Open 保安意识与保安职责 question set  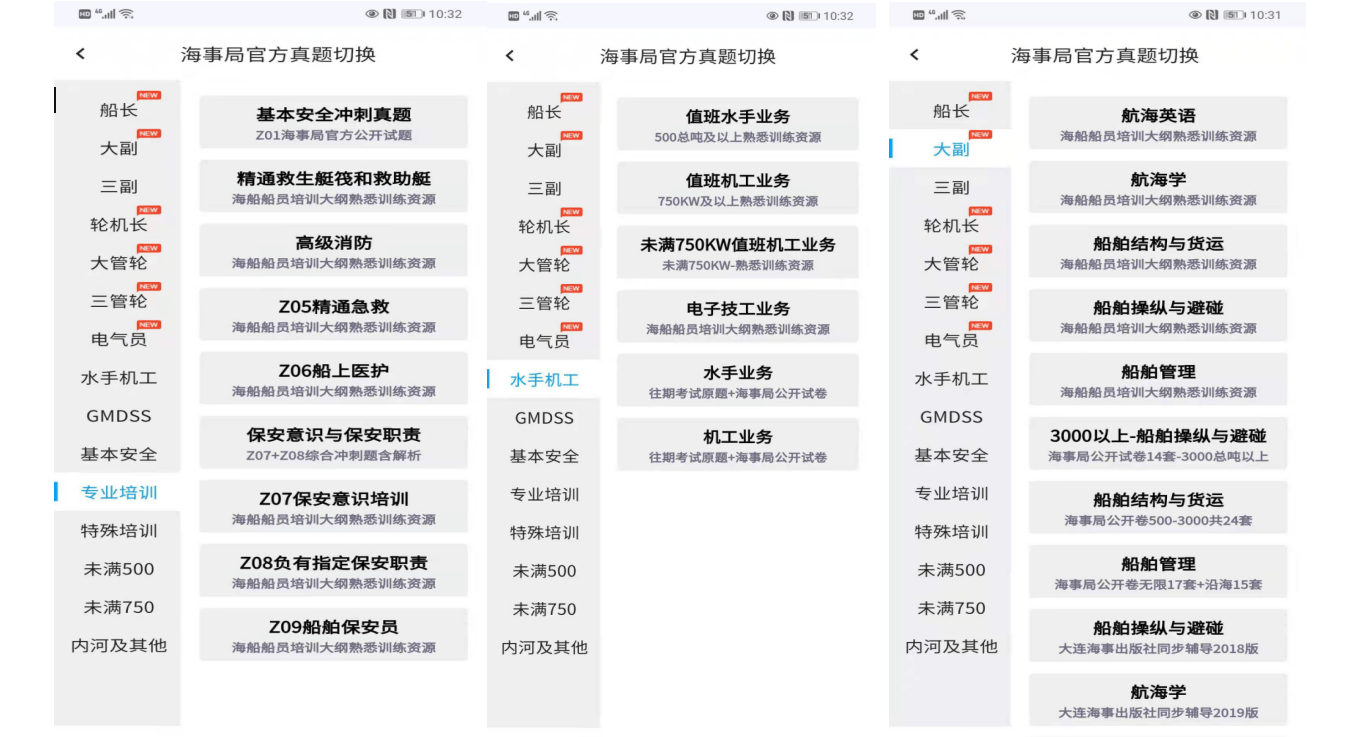coord(334,443)
